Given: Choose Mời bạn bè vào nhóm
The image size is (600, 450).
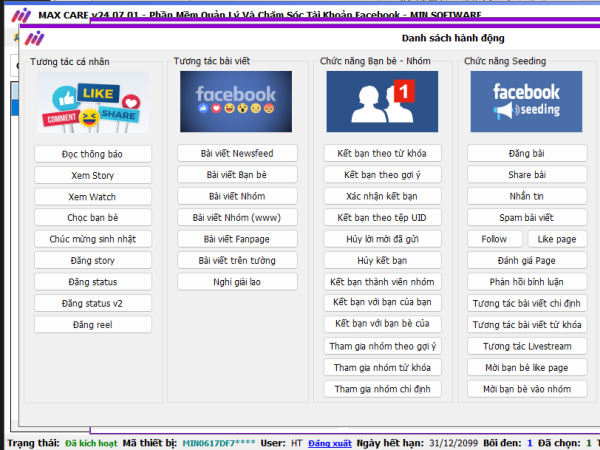Looking at the screenshot, I should (x=527, y=389).
